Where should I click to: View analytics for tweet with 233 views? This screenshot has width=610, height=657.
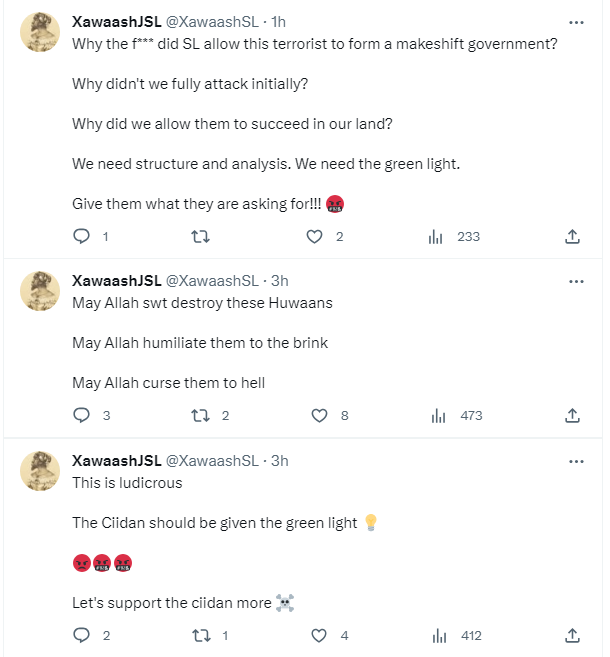[x=436, y=237]
